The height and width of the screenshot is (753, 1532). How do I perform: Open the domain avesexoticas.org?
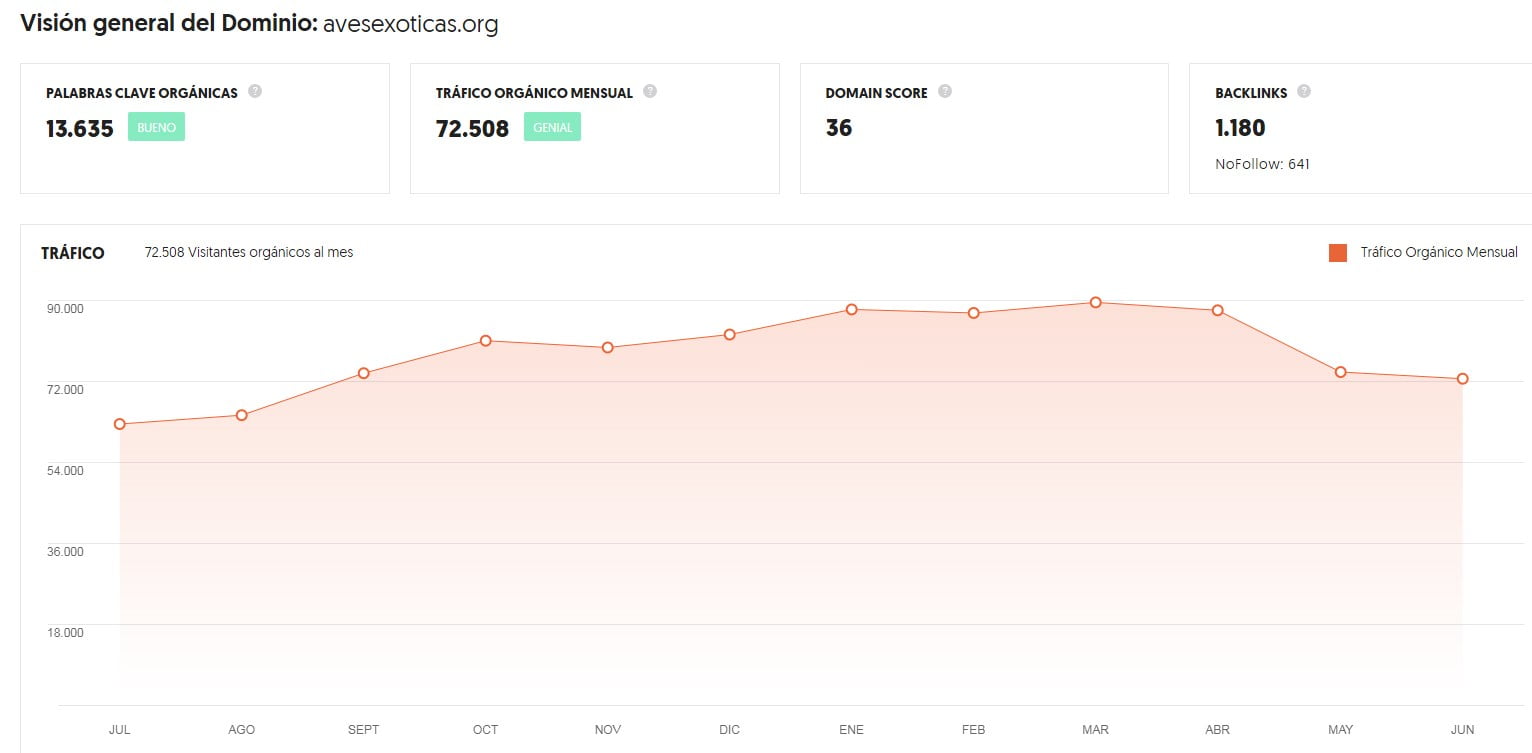pyautogui.click(x=410, y=24)
